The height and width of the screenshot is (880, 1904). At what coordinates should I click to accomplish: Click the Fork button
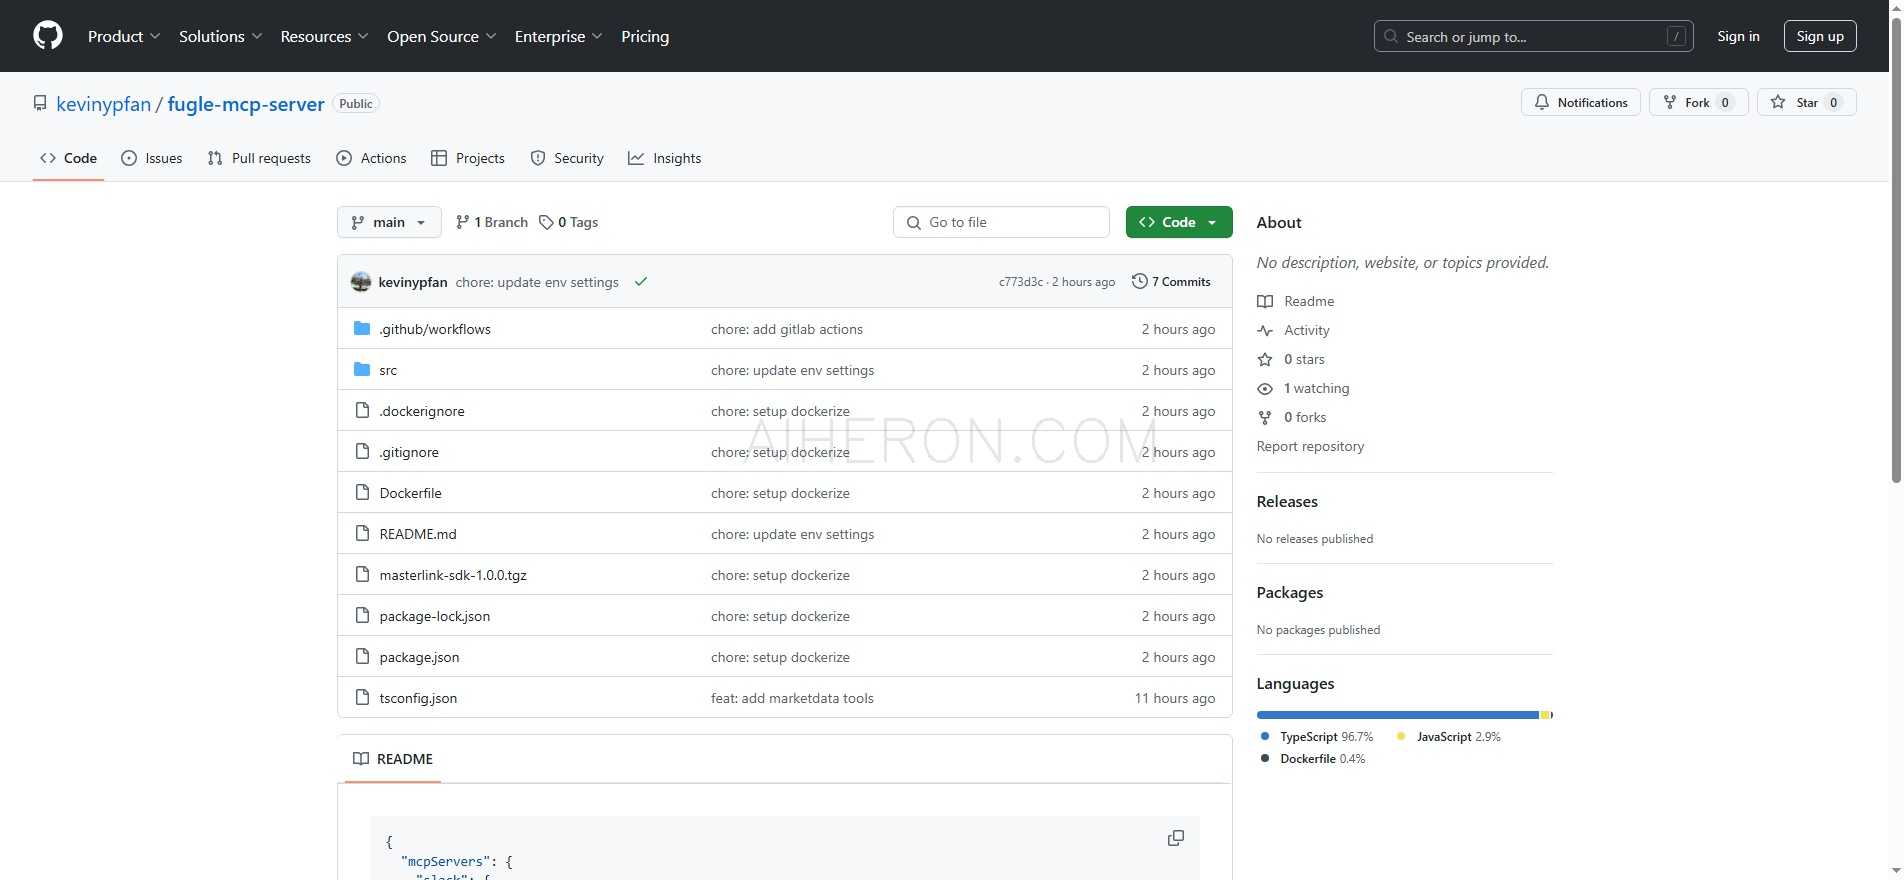1698,102
